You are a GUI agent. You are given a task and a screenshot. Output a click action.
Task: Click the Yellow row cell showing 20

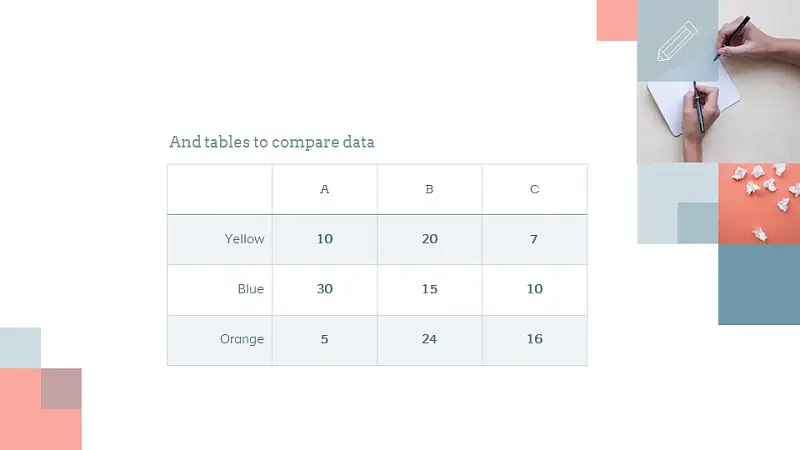point(430,239)
